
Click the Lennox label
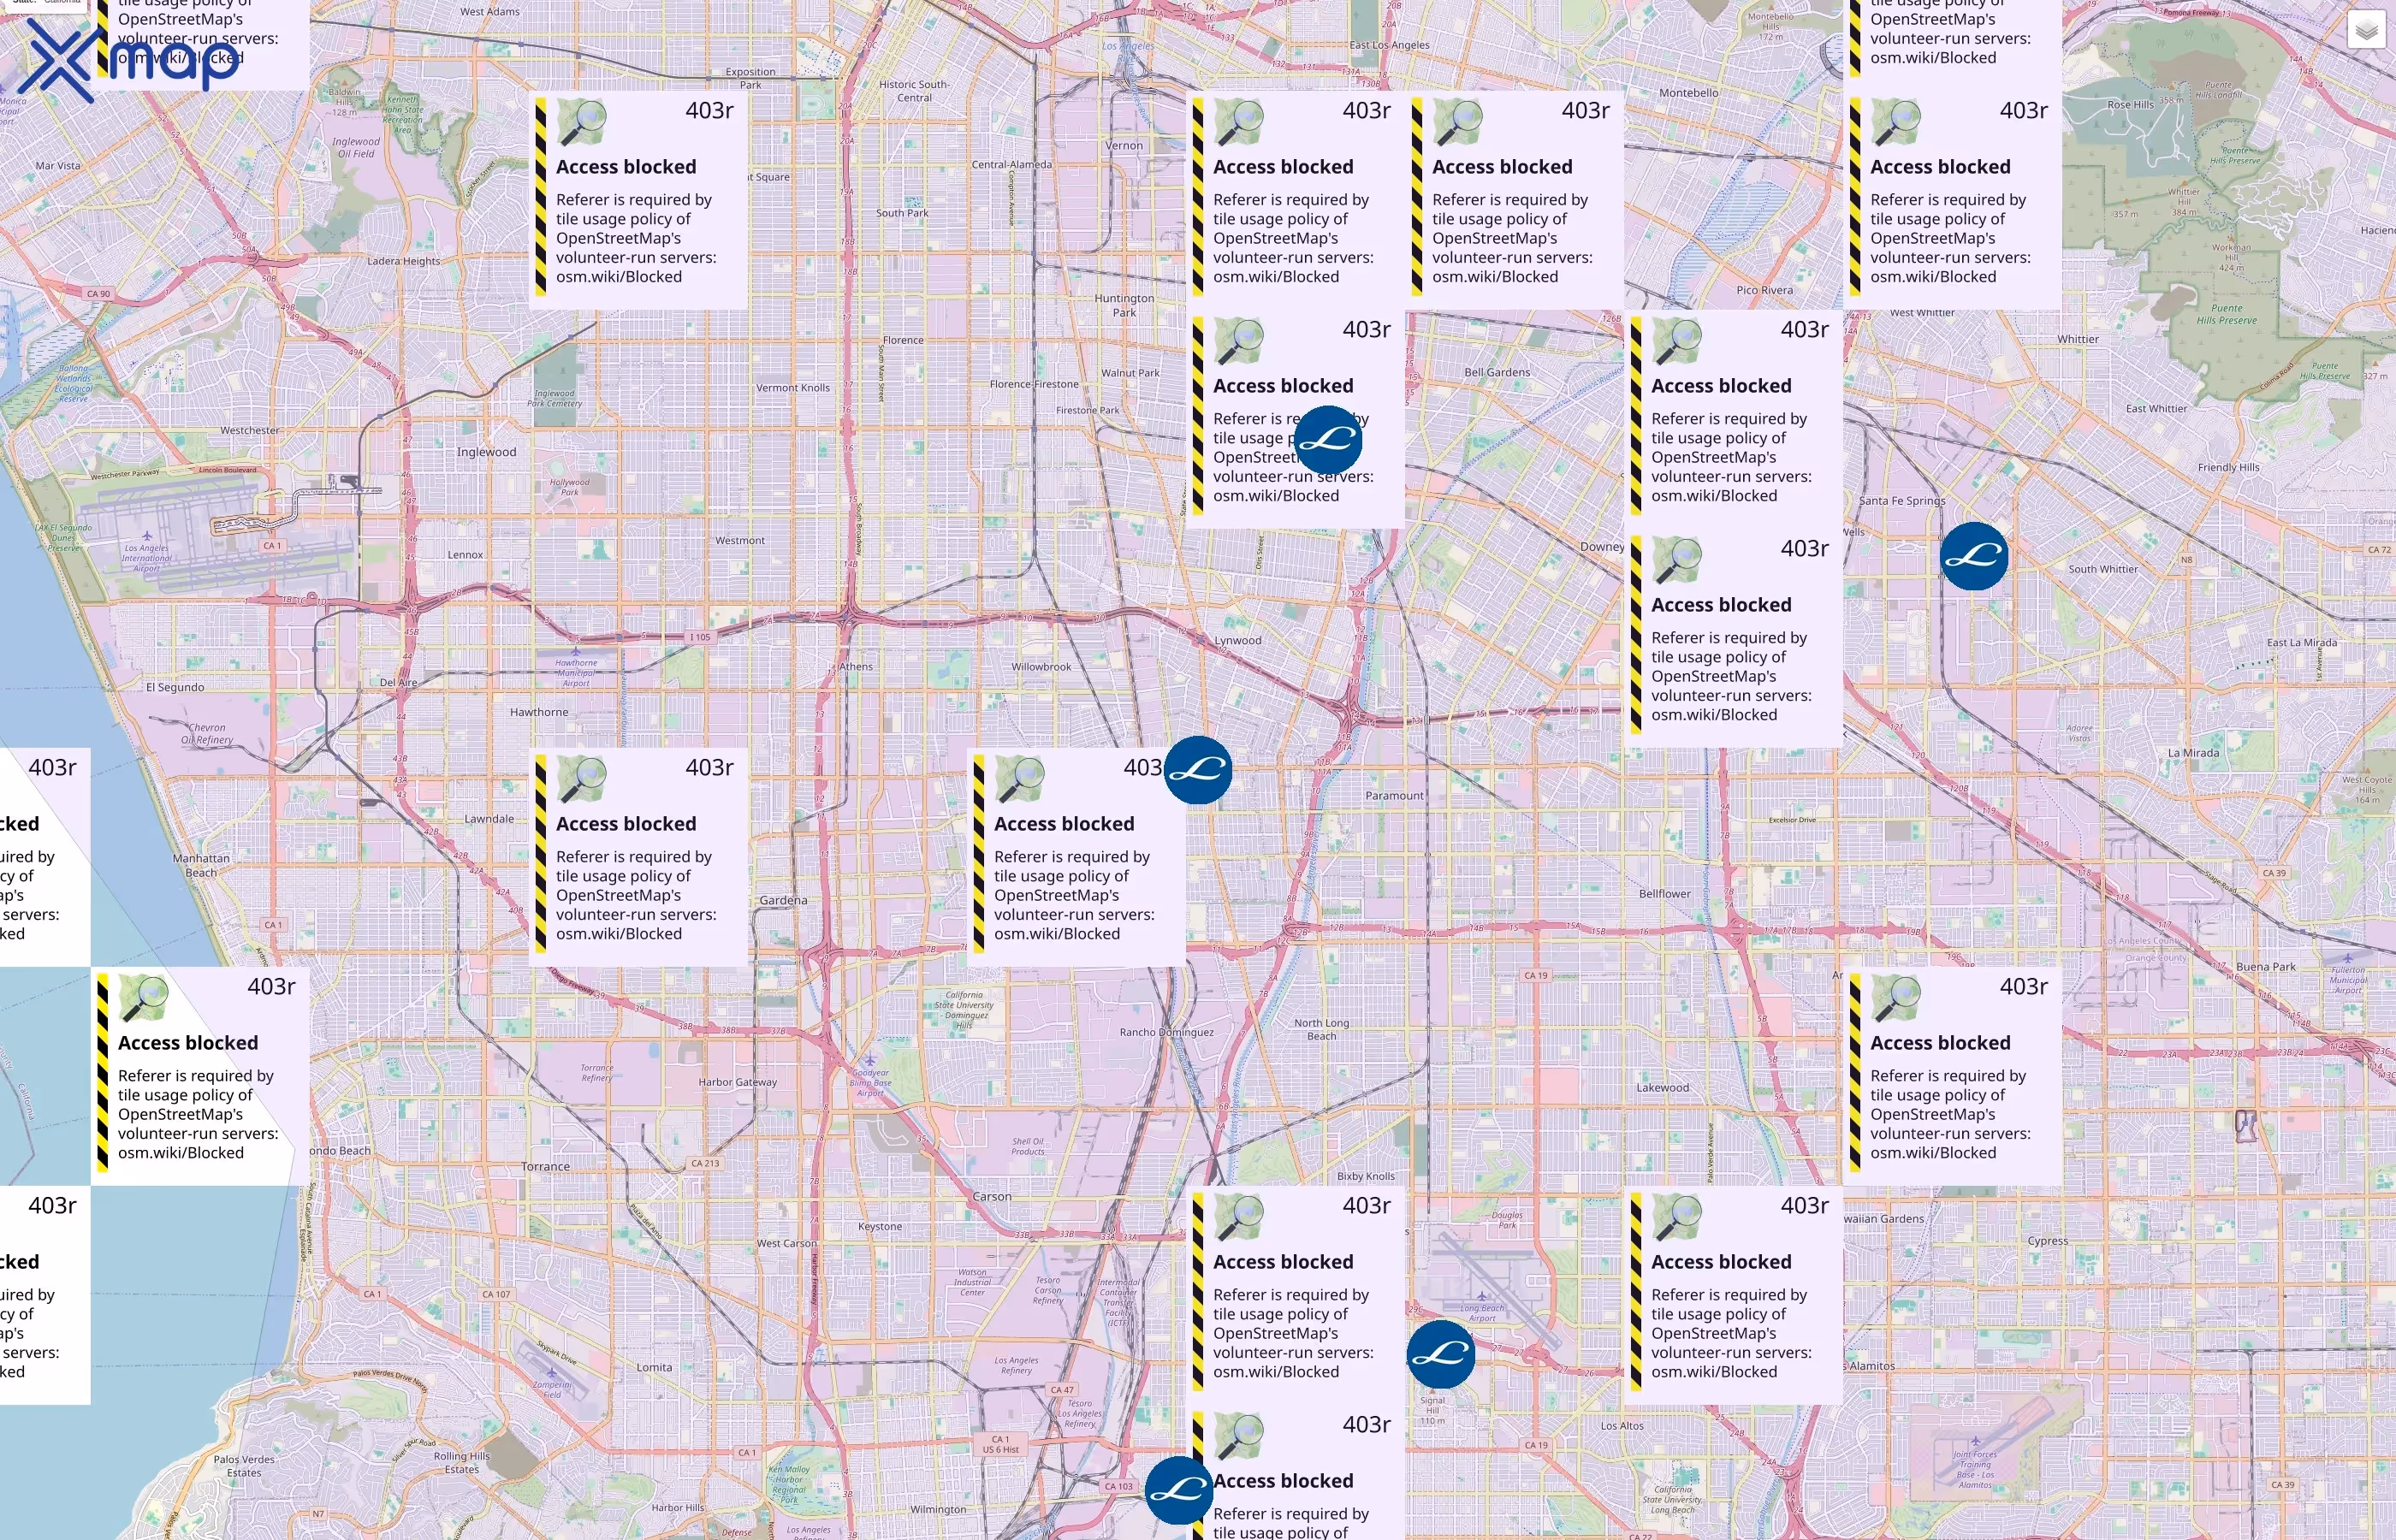(x=465, y=555)
